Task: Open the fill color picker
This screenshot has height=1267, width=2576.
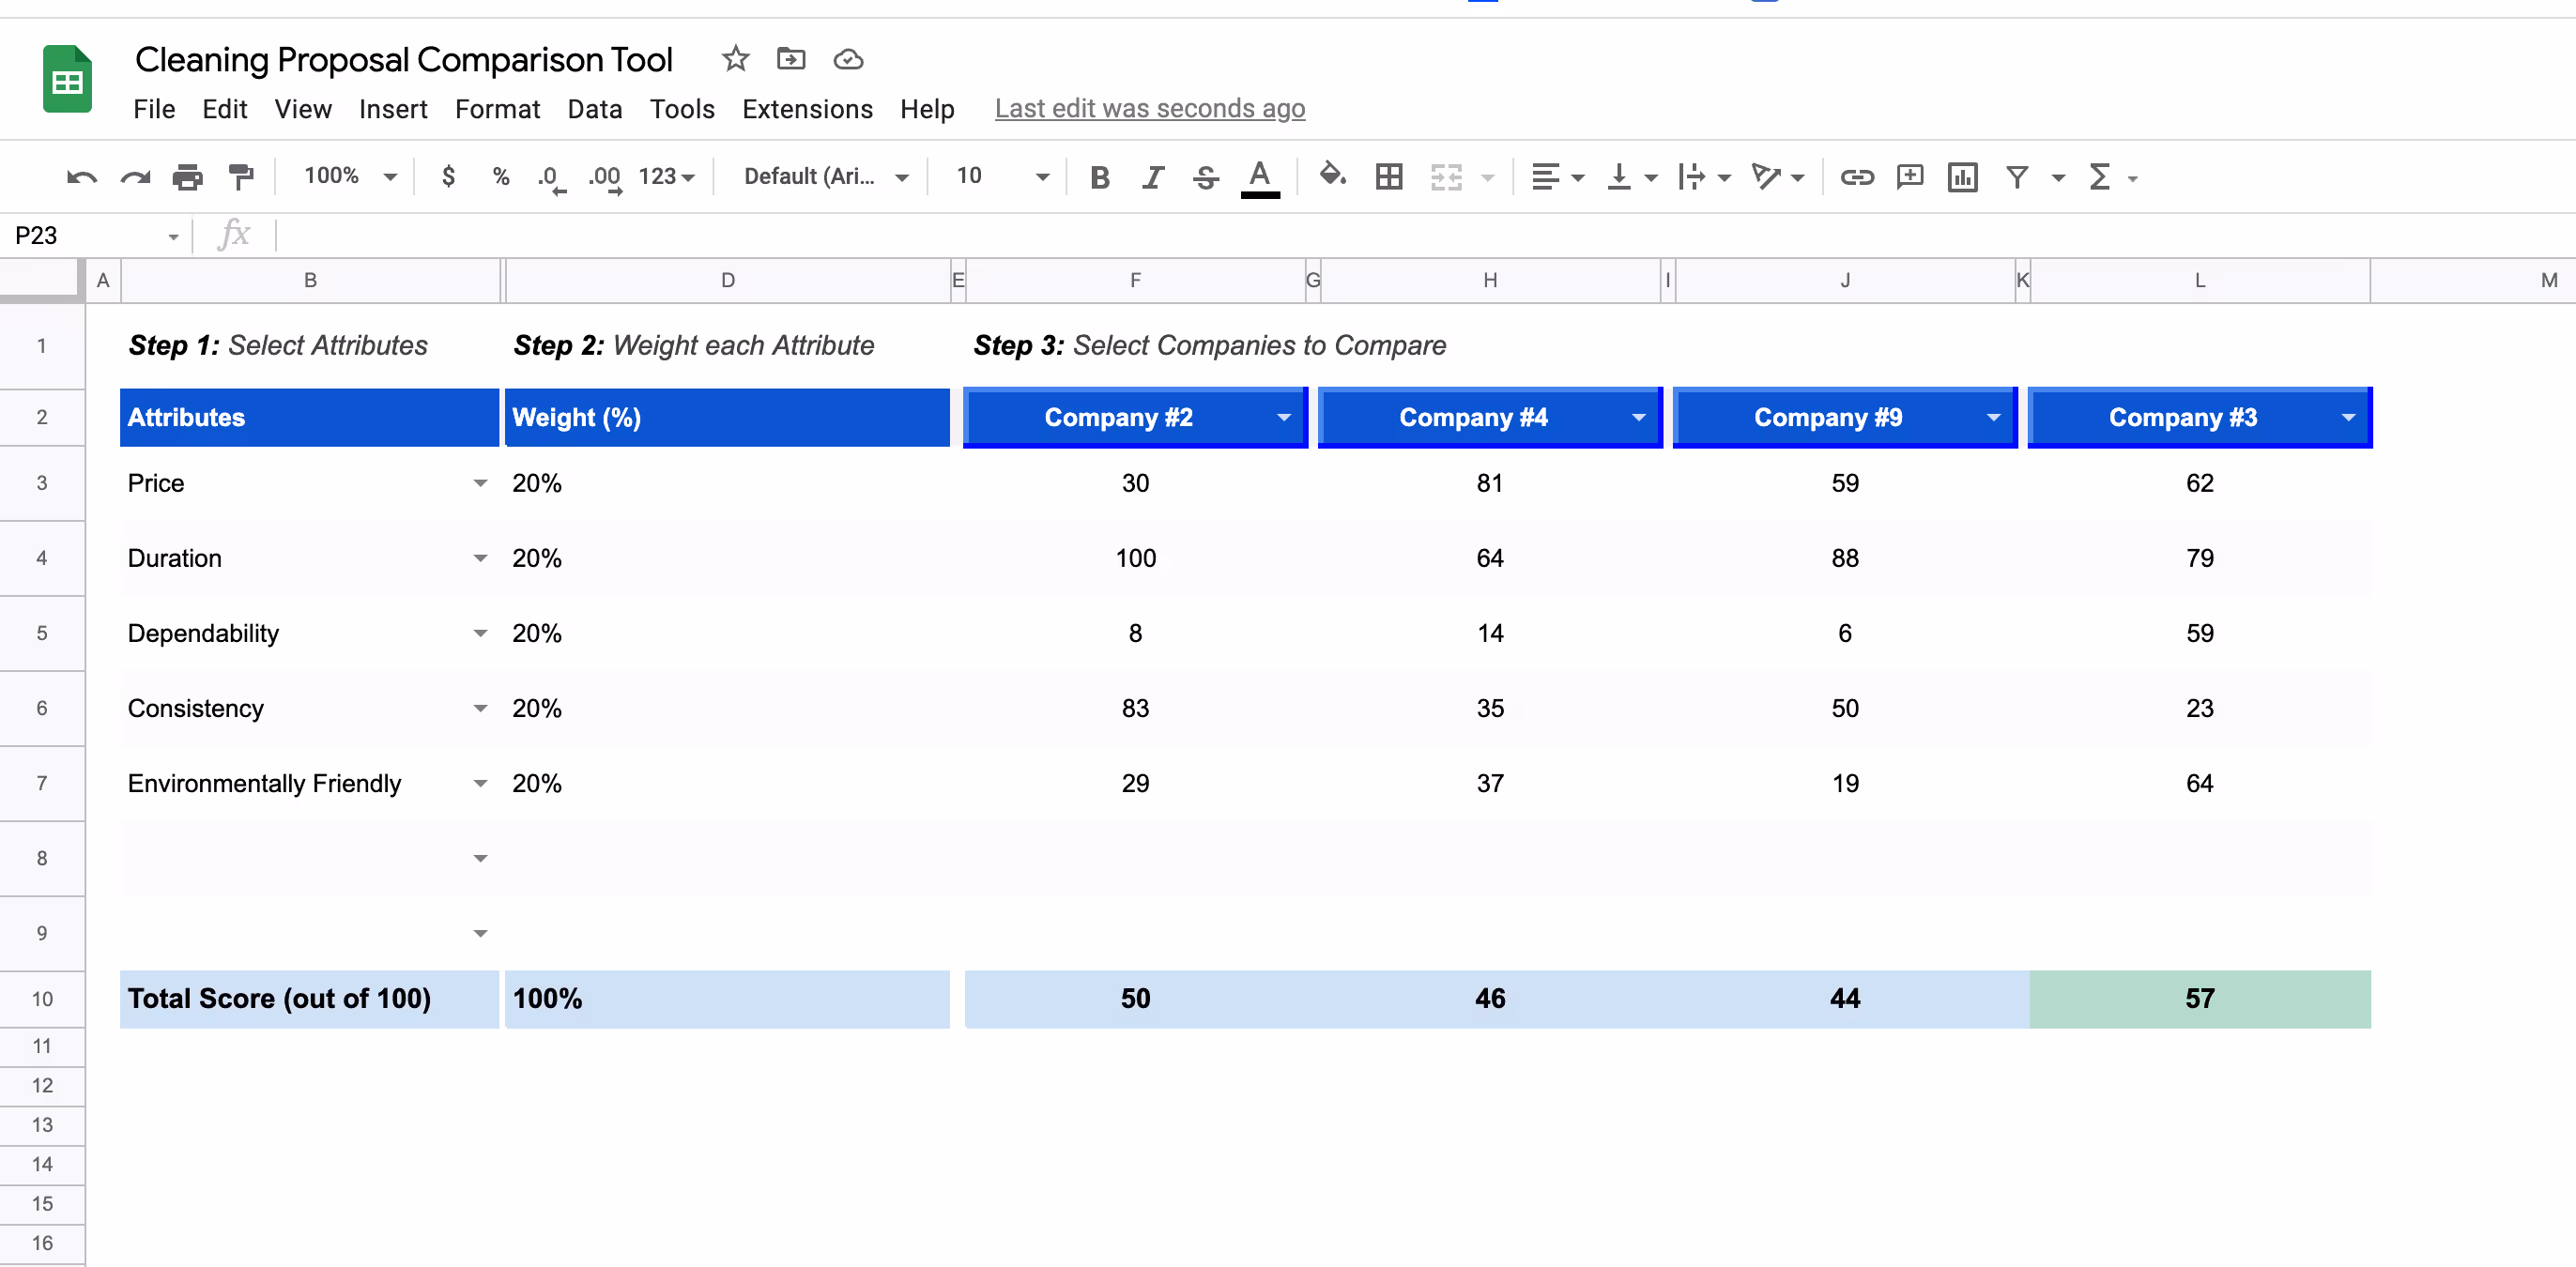Action: coord(1331,177)
